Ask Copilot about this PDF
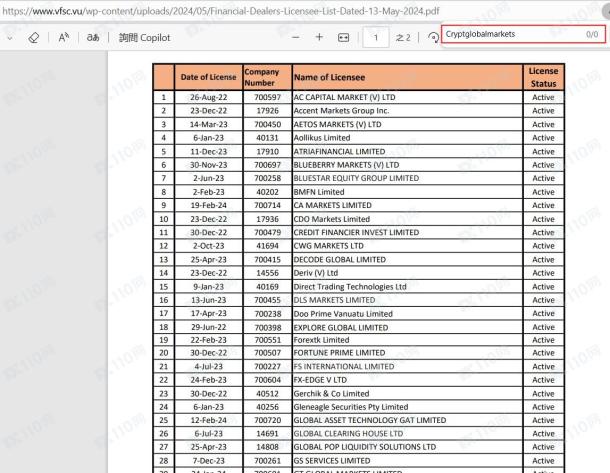610x473 pixels. click(144, 38)
